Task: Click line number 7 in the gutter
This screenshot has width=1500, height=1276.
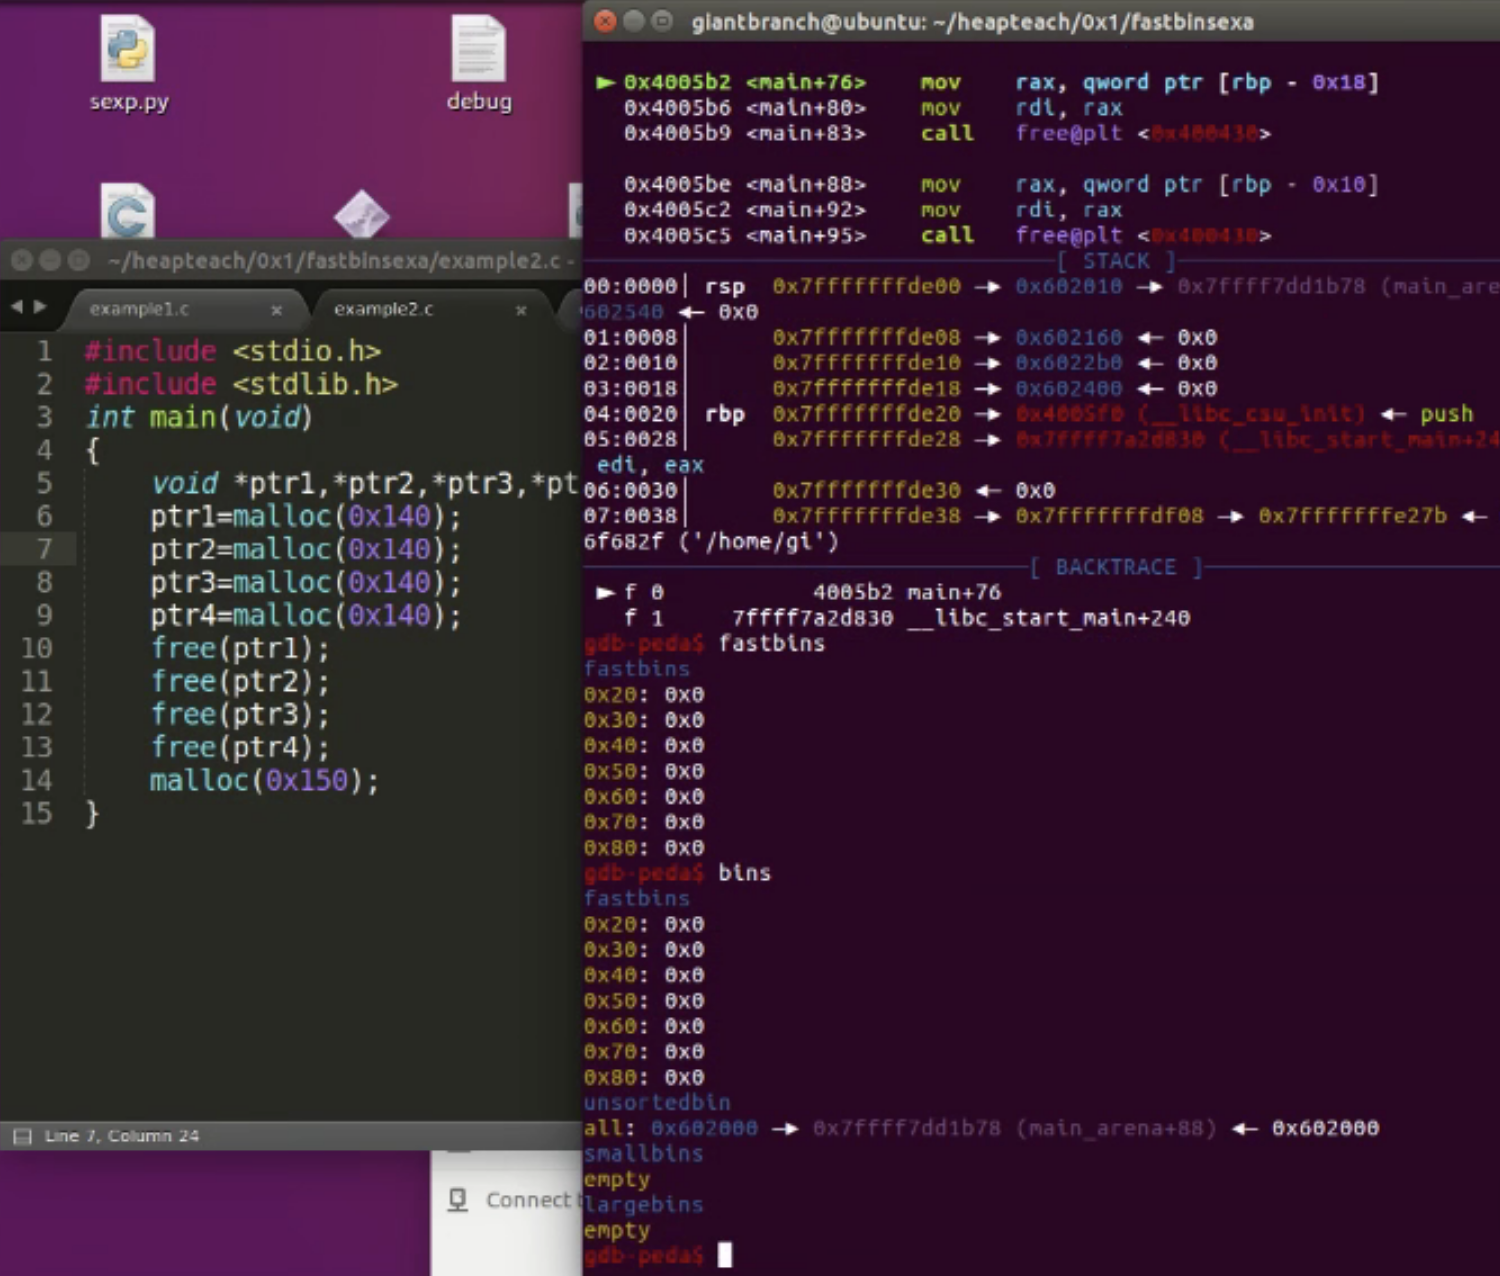Action: pyautogui.click(x=44, y=549)
